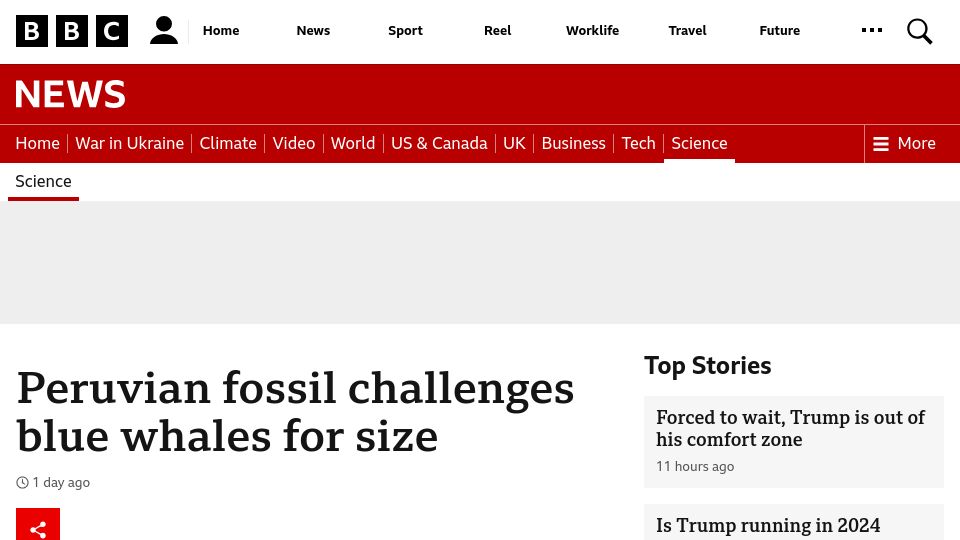Select Home in red news bar
Viewport: 960px width, 540px height.
click(x=37, y=143)
